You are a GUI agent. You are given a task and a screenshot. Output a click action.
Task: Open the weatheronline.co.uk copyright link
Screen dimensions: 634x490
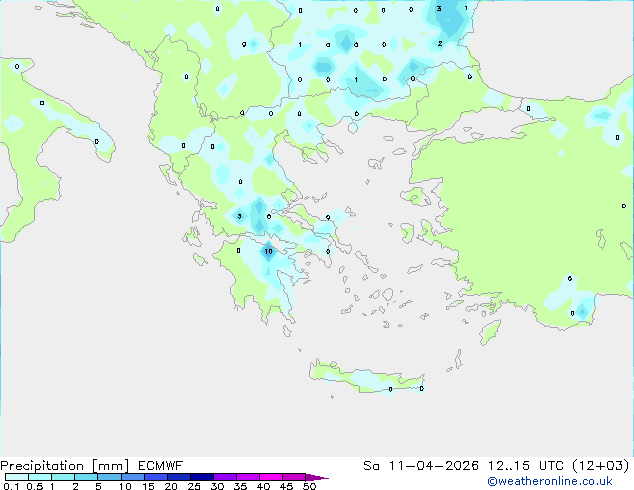pos(550,481)
